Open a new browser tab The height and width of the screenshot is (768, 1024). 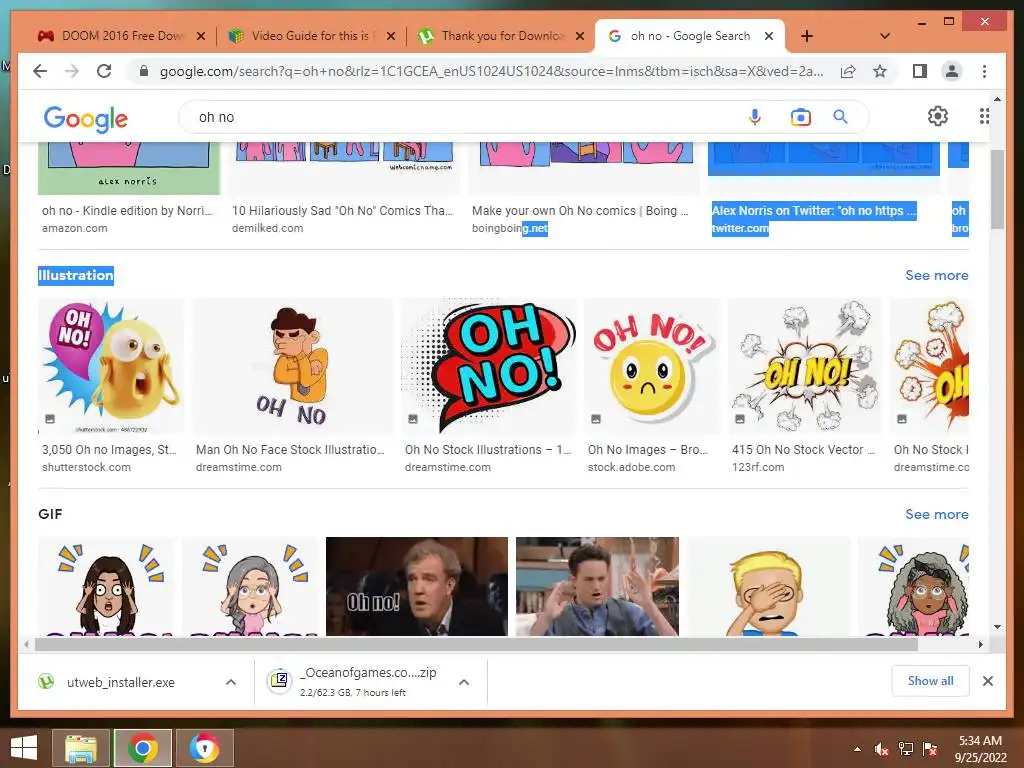pos(807,36)
